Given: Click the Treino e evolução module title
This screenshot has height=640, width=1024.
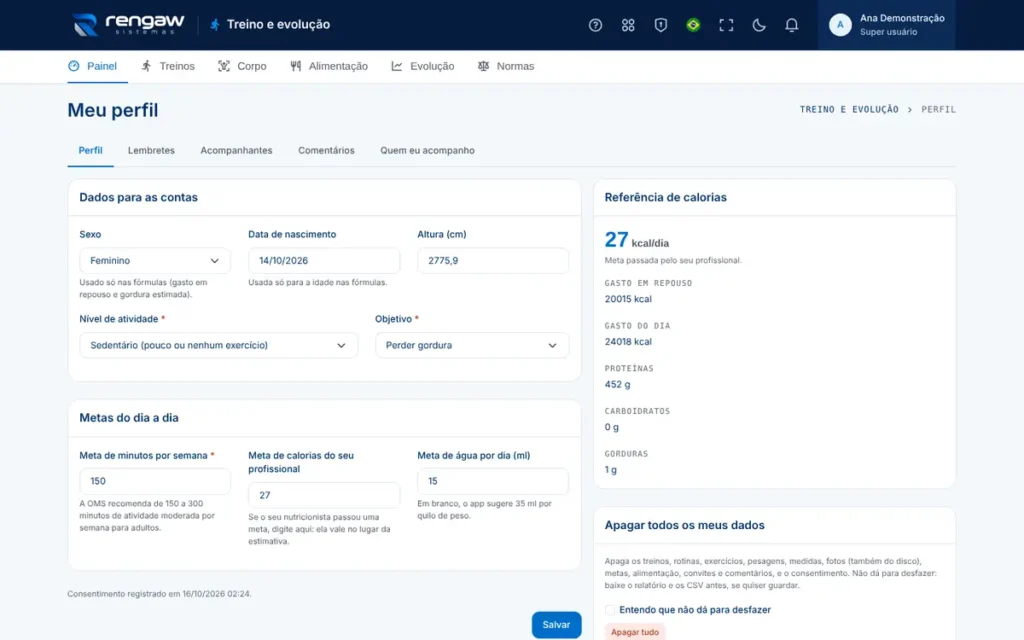Looking at the screenshot, I should click(x=278, y=25).
